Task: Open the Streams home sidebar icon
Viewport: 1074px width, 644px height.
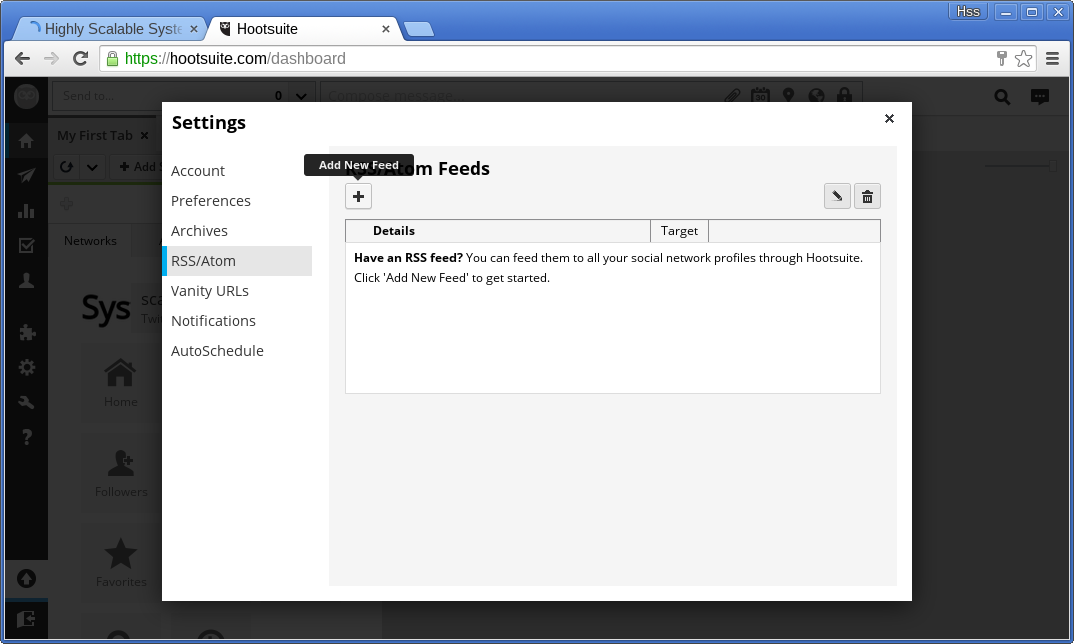Action: [x=26, y=141]
